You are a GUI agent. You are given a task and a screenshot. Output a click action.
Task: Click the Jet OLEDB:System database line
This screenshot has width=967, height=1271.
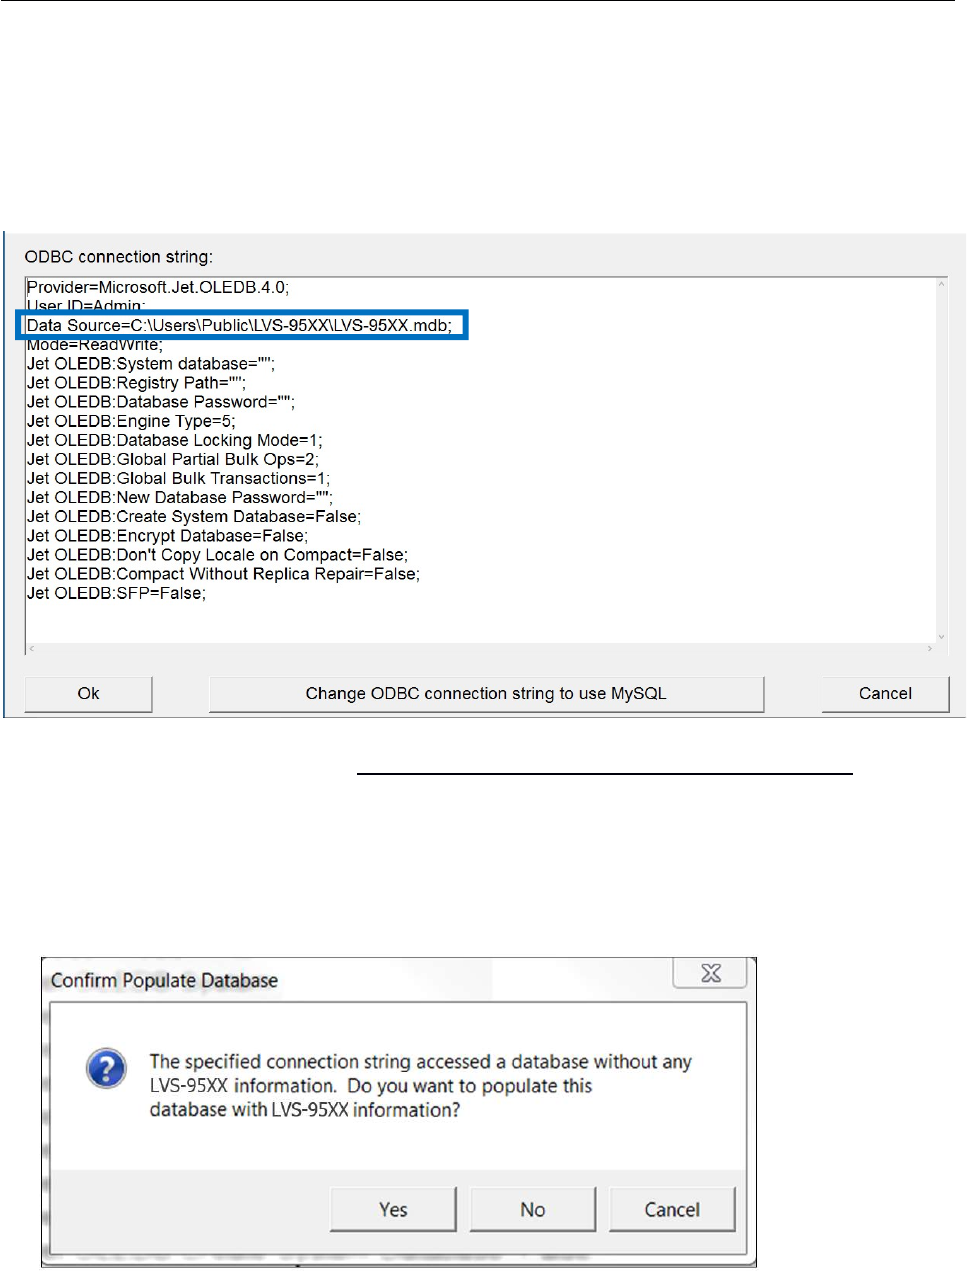pyautogui.click(x=151, y=364)
